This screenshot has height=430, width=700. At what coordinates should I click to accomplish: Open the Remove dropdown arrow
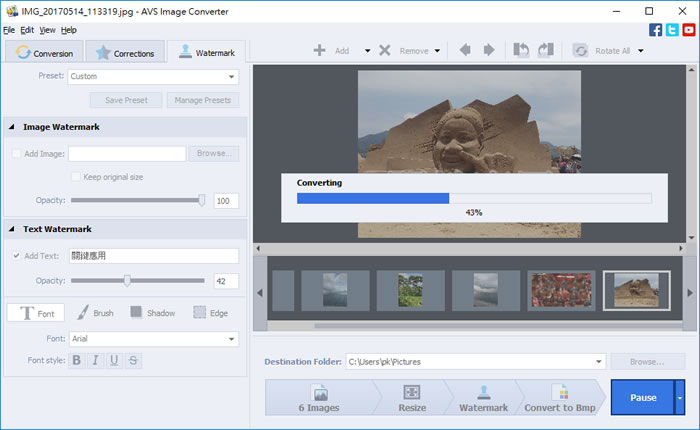tap(437, 51)
